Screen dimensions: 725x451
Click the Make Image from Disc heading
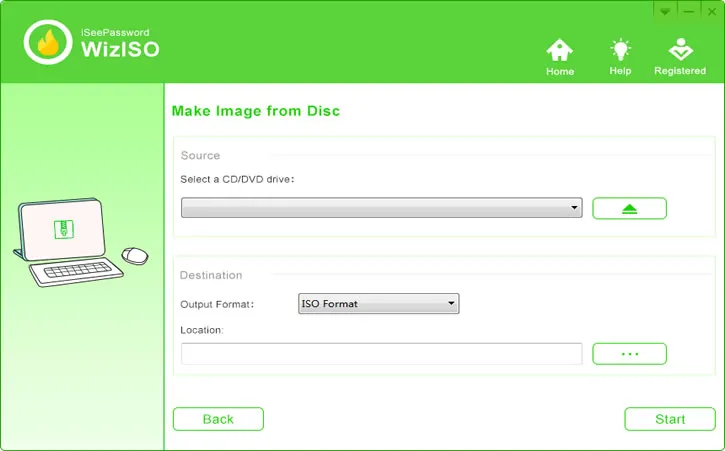pos(256,111)
